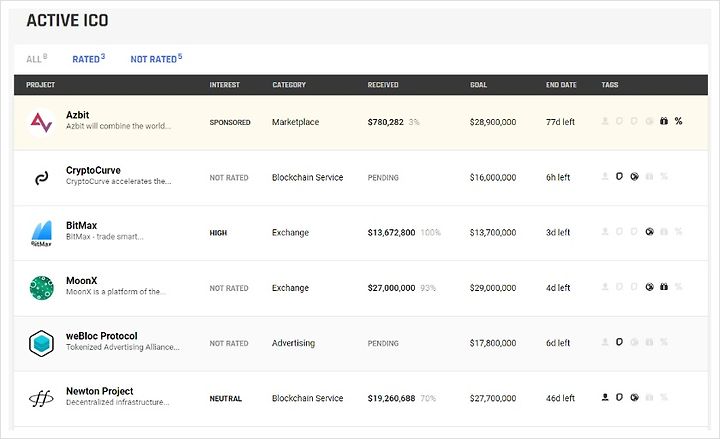
Task: Switch to the RATED tab
Action: coord(89,58)
